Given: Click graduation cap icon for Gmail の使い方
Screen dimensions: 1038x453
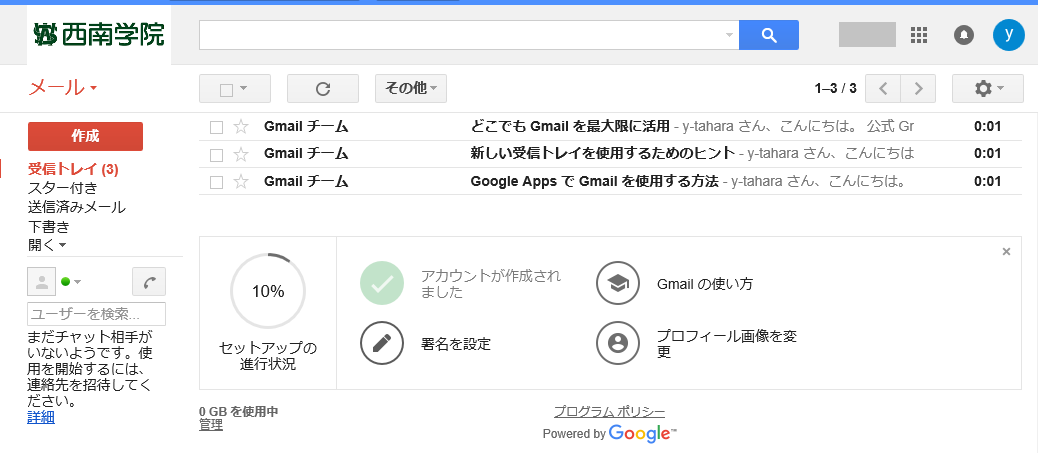Looking at the screenshot, I should (x=618, y=283).
